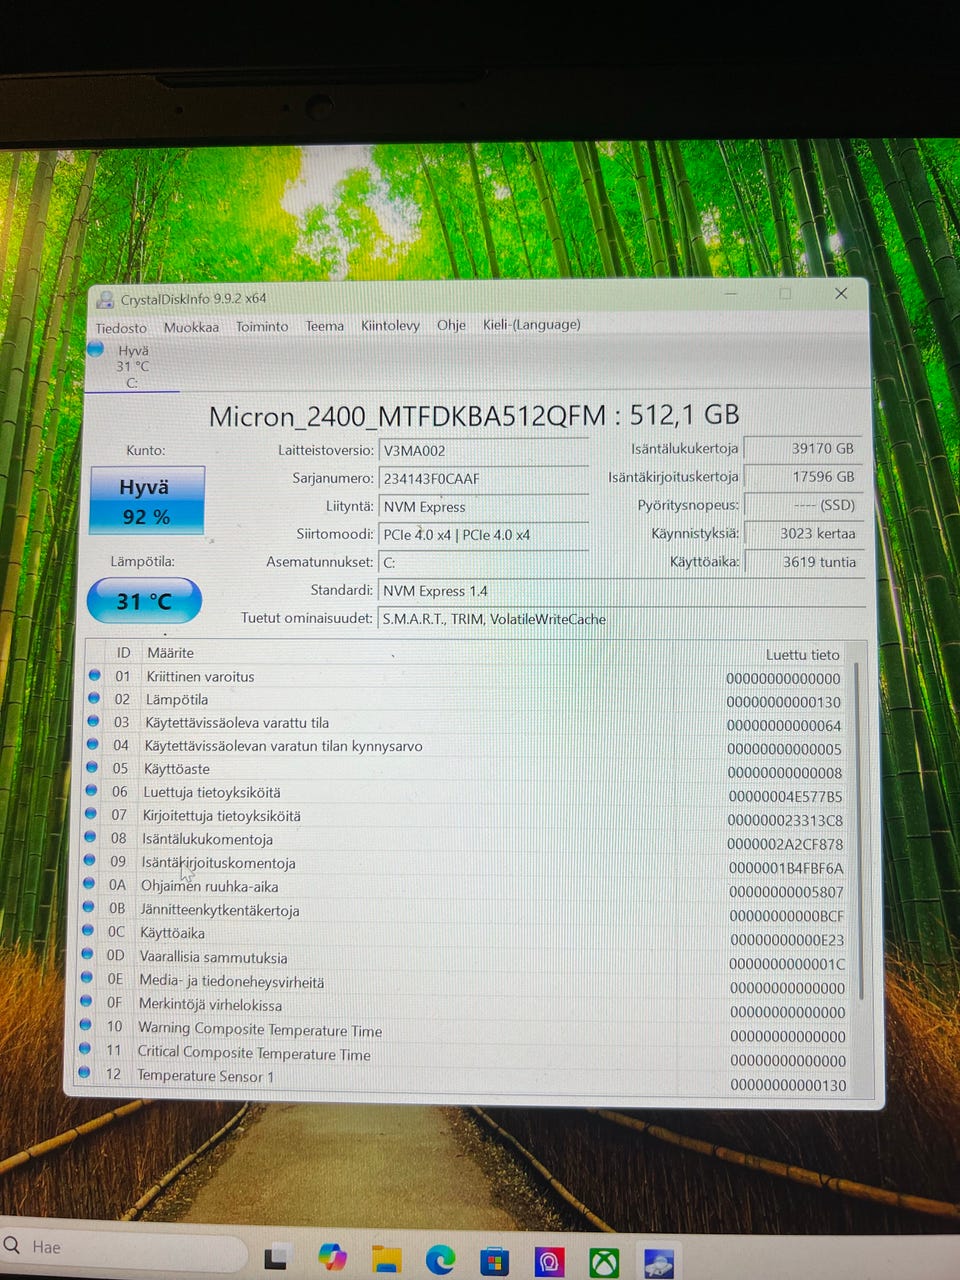This screenshot has height=1280, width=960.
Task: Select the Isäntäkirjoituskomentoja row
Action: (467, 863)
